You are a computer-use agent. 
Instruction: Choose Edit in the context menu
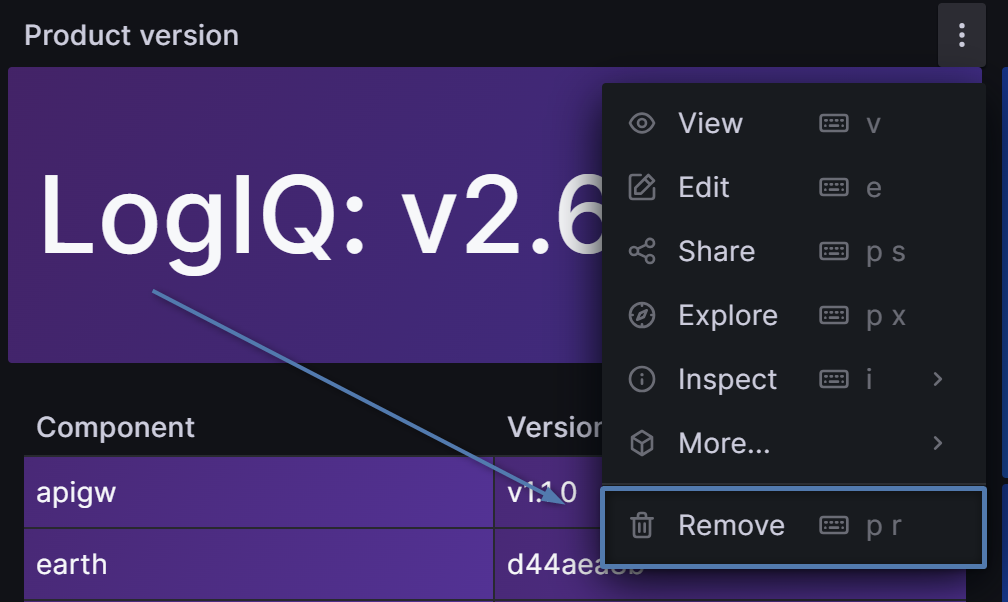pos(704,187)
